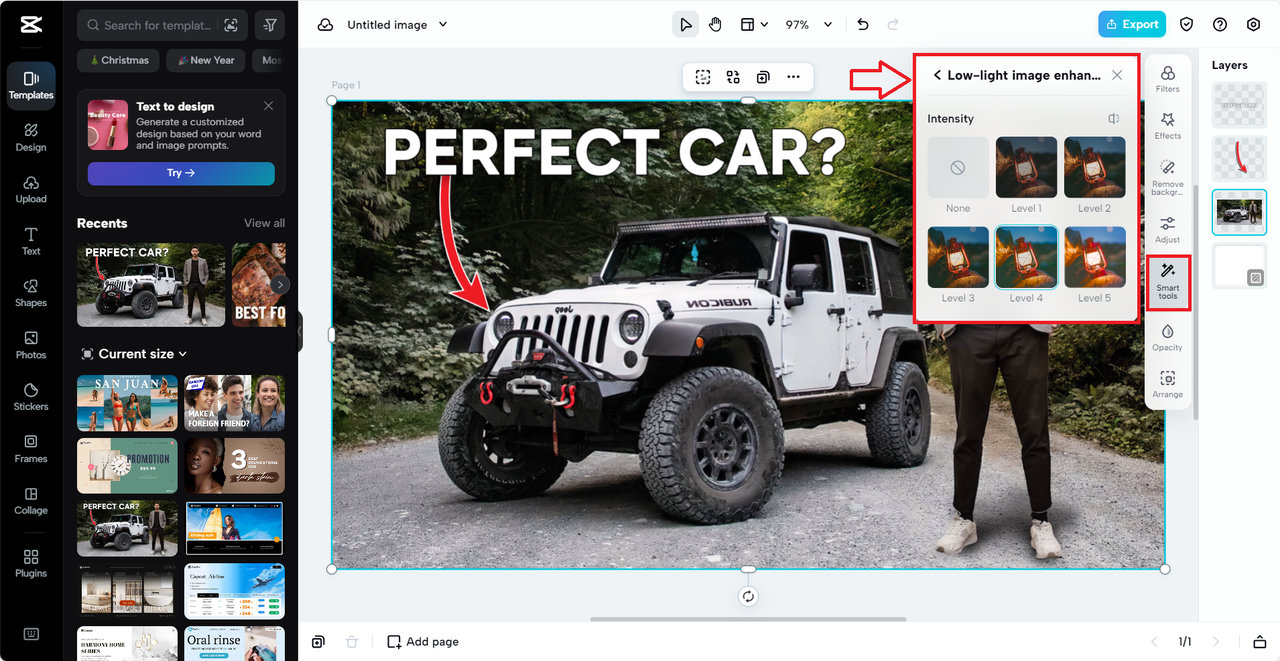Open the Untitled image title dropdown

(x=397, y=25)
